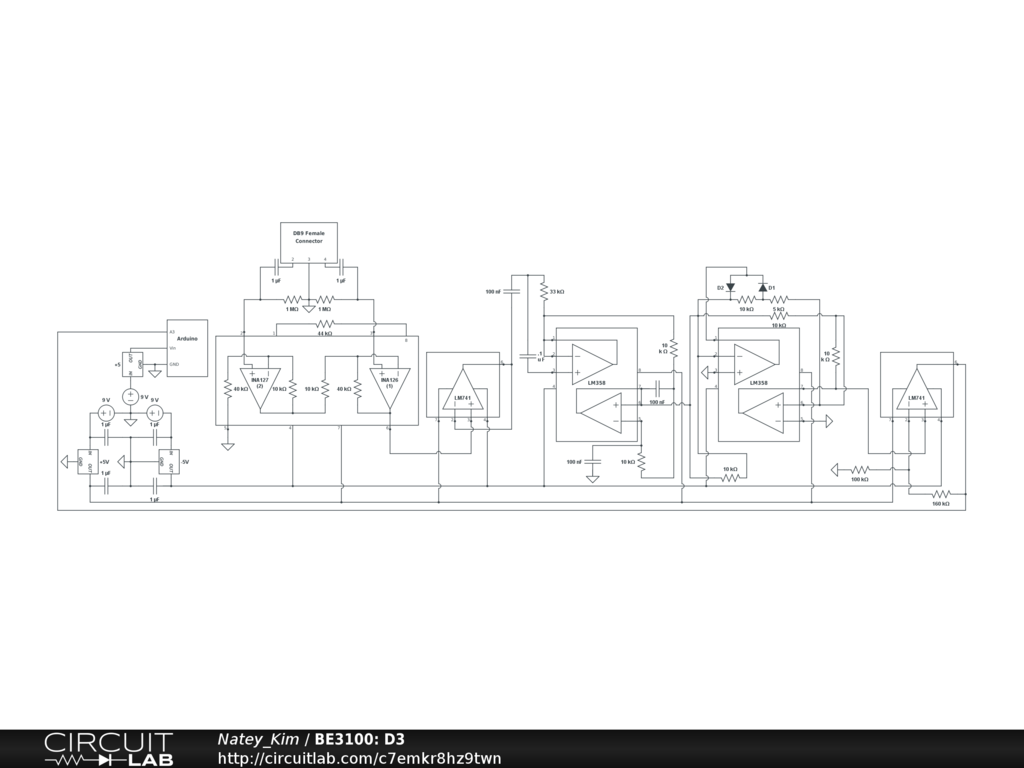
Task: Click the CircuitLab logo
Action: coord(108,749)
